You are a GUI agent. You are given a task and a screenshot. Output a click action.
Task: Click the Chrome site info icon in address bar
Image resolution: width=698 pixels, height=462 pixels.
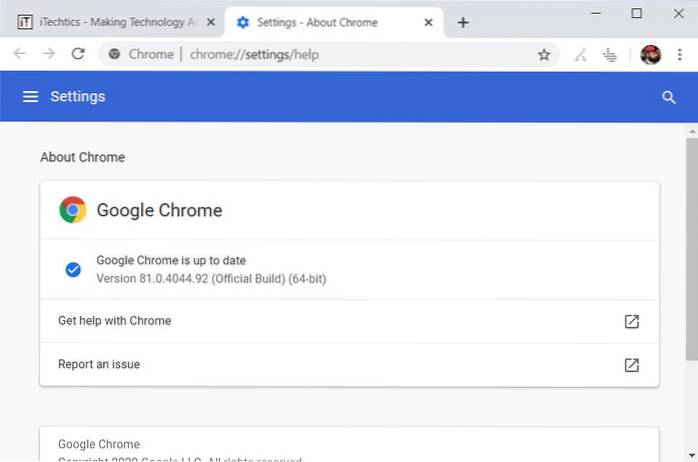114,54
